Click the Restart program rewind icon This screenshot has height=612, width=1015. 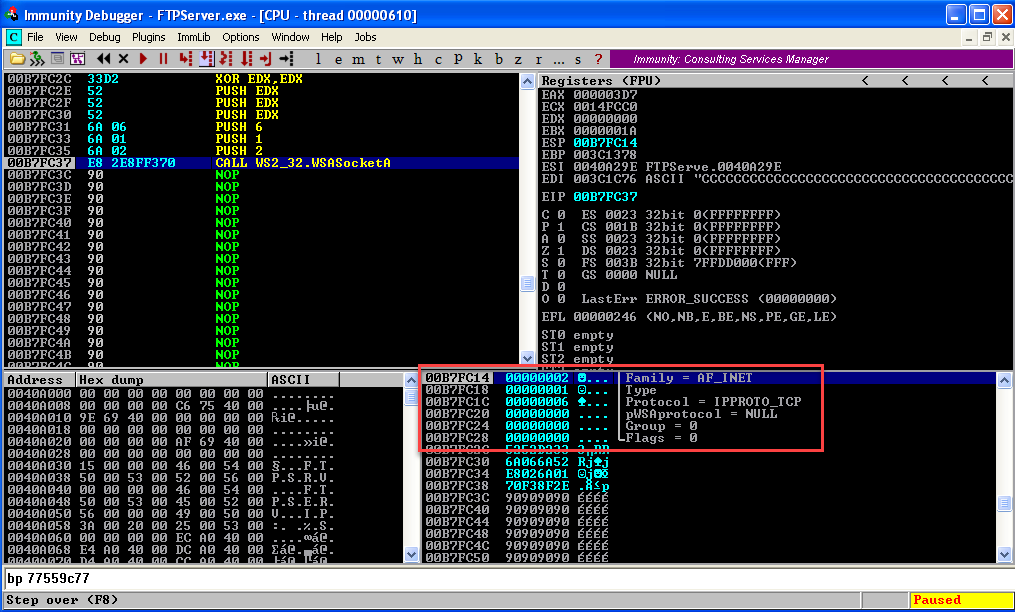coord(104,59)
